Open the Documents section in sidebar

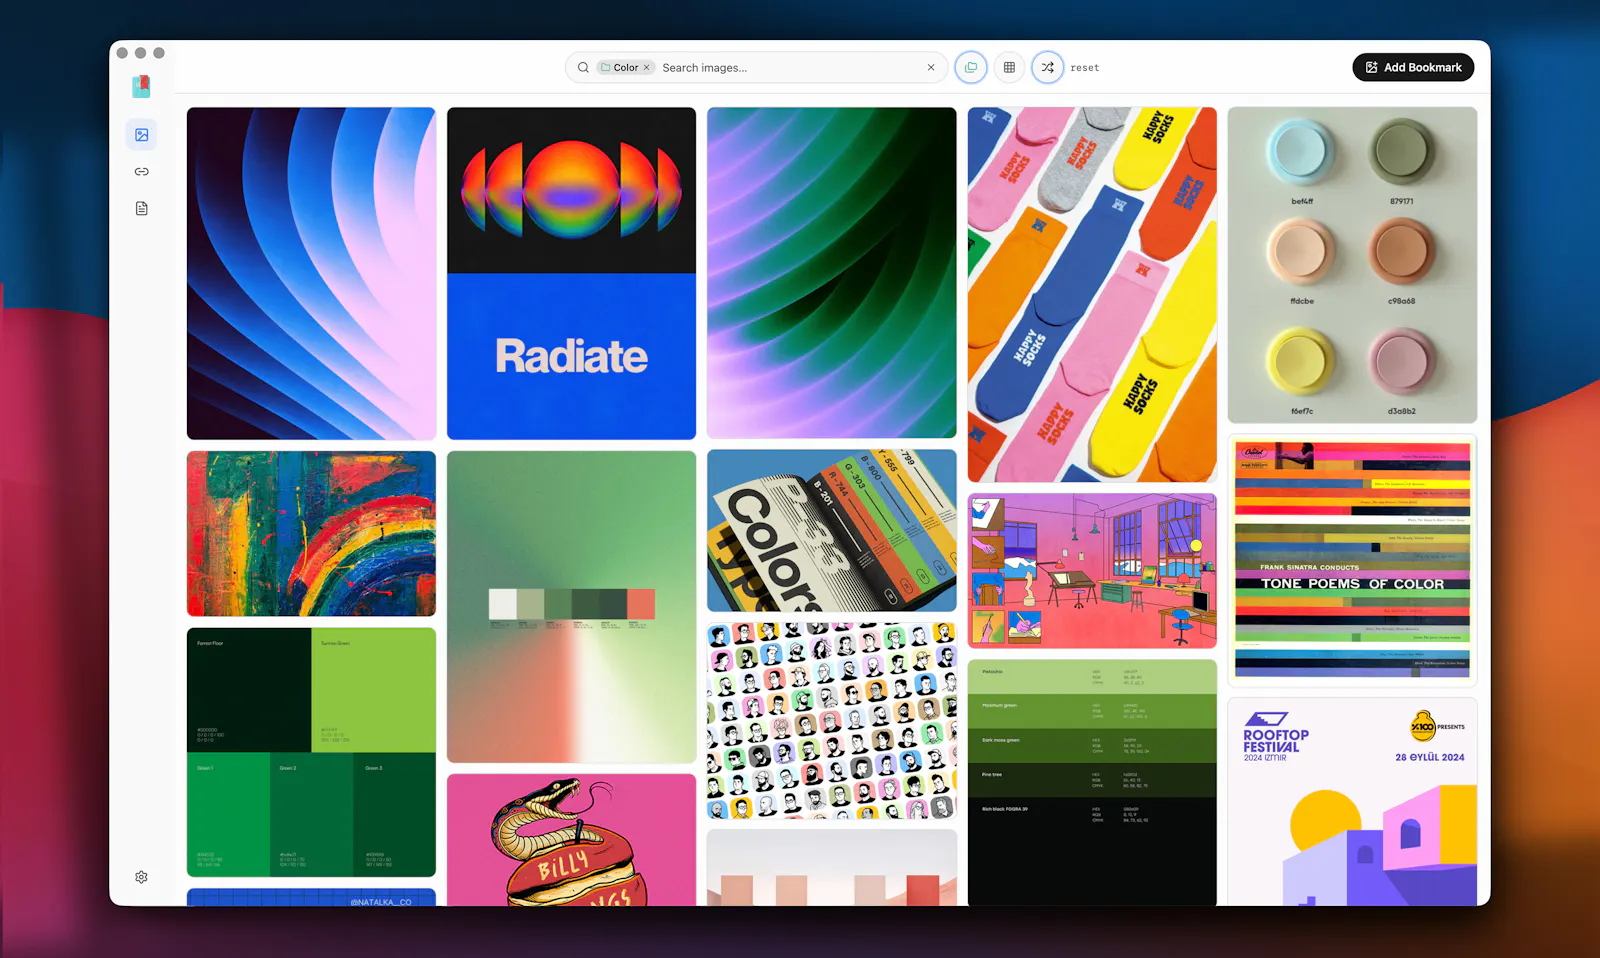[142, 208]
